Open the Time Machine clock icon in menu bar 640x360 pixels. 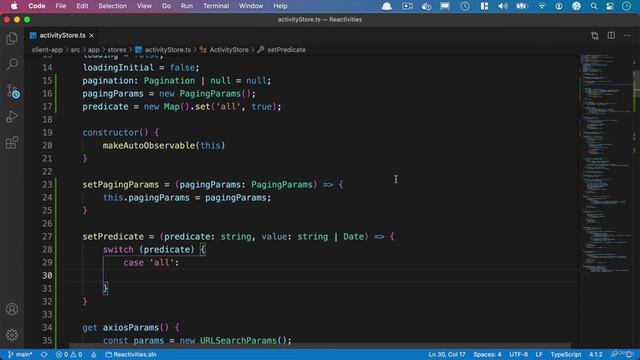coord(464,6)
